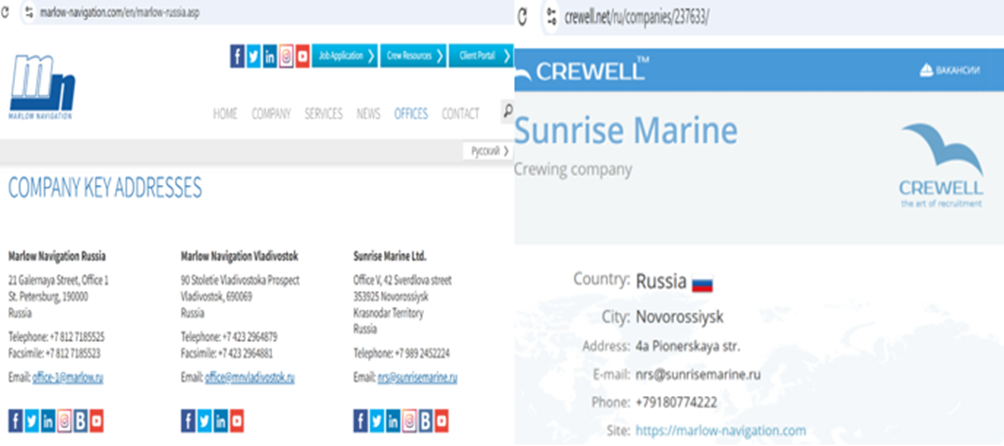Open the COMPANY menu item
Viewport: 1004px width, 446px height.
[x=271, y=114]
